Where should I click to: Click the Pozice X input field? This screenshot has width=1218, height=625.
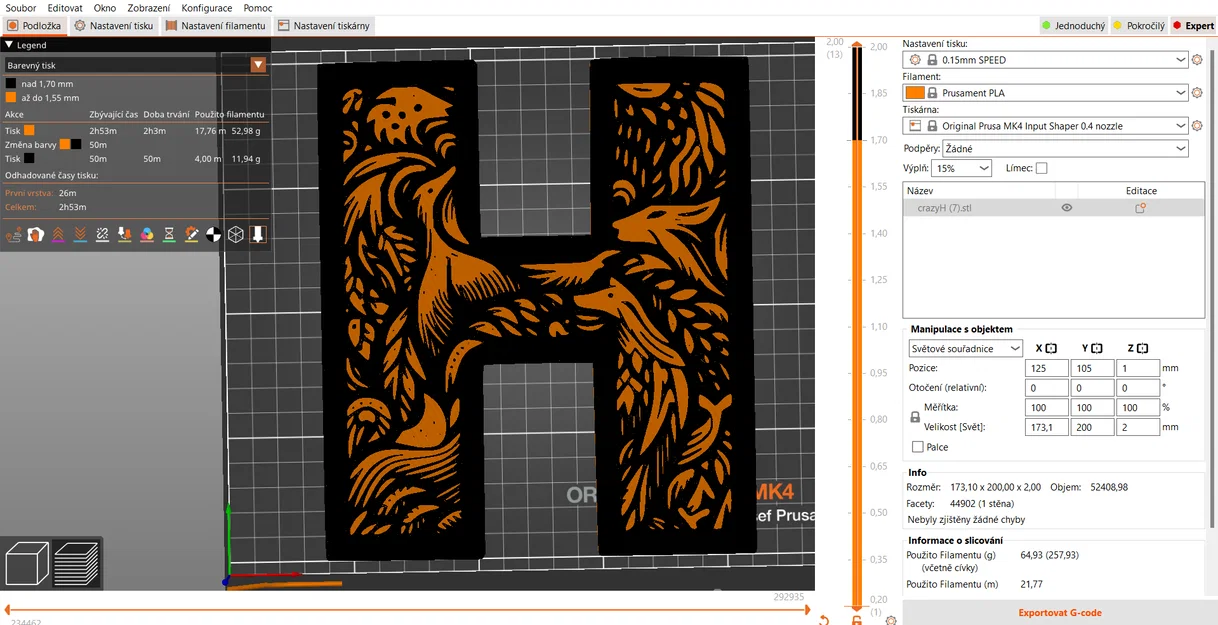pyautogui.click(x=1047, y=368)
